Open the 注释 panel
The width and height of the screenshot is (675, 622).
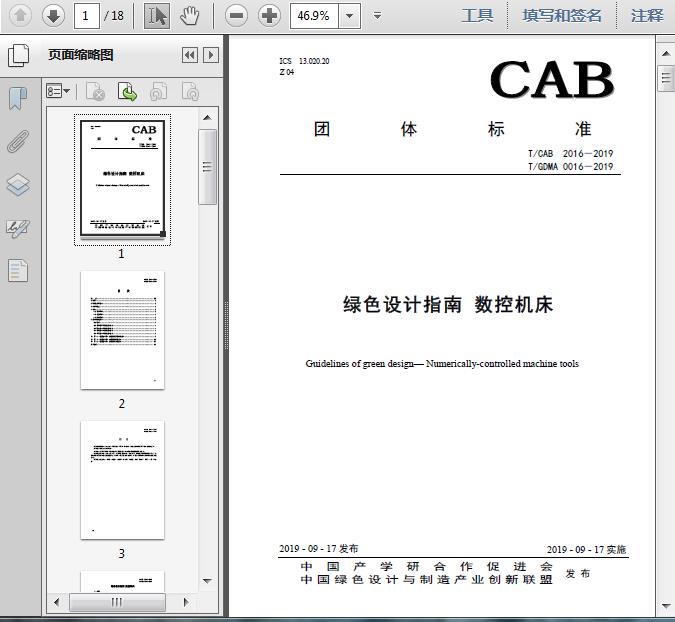pyautogui.click(x=647, y=16)
